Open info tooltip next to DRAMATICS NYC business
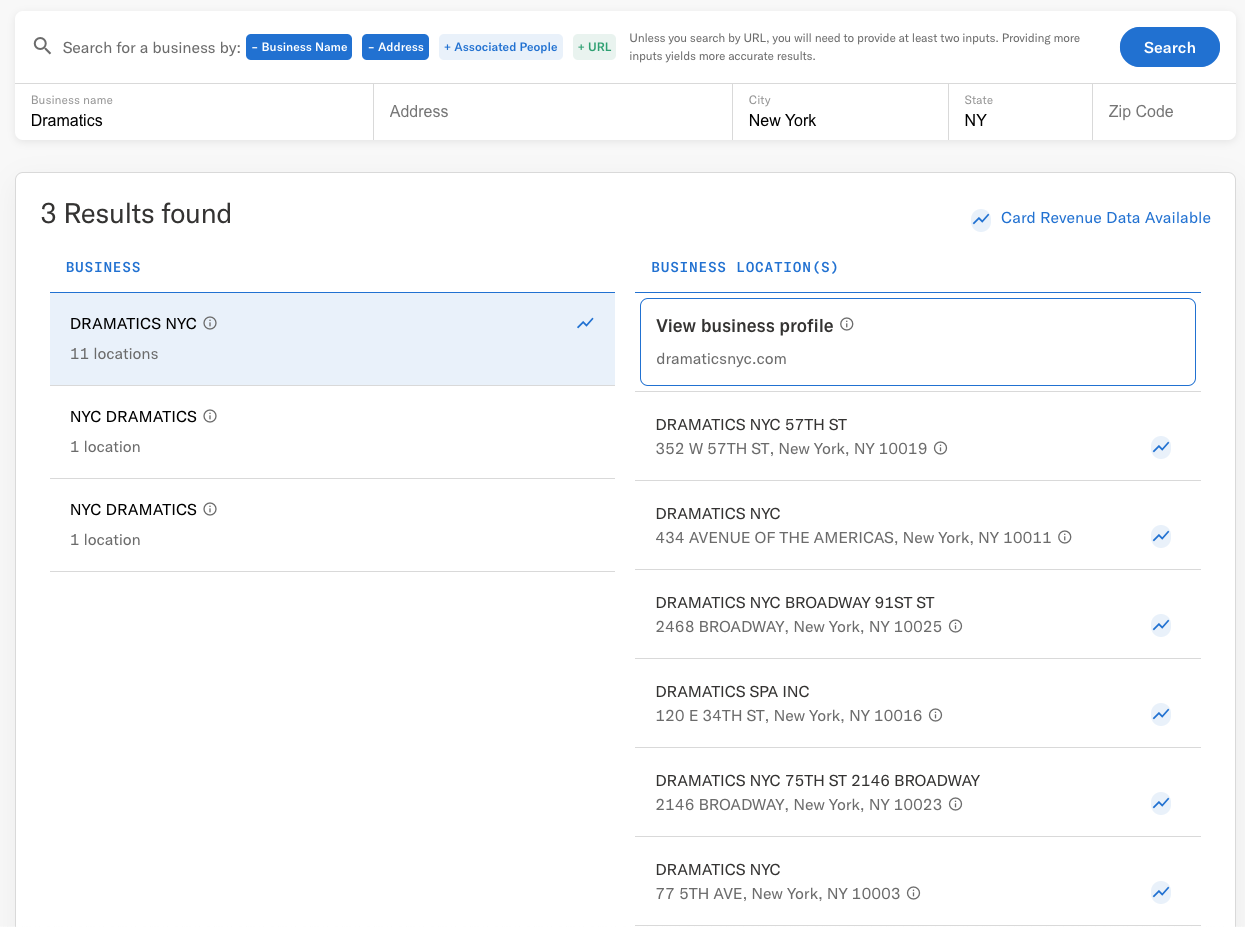1245x927 pixels. (x=209, y=322)
